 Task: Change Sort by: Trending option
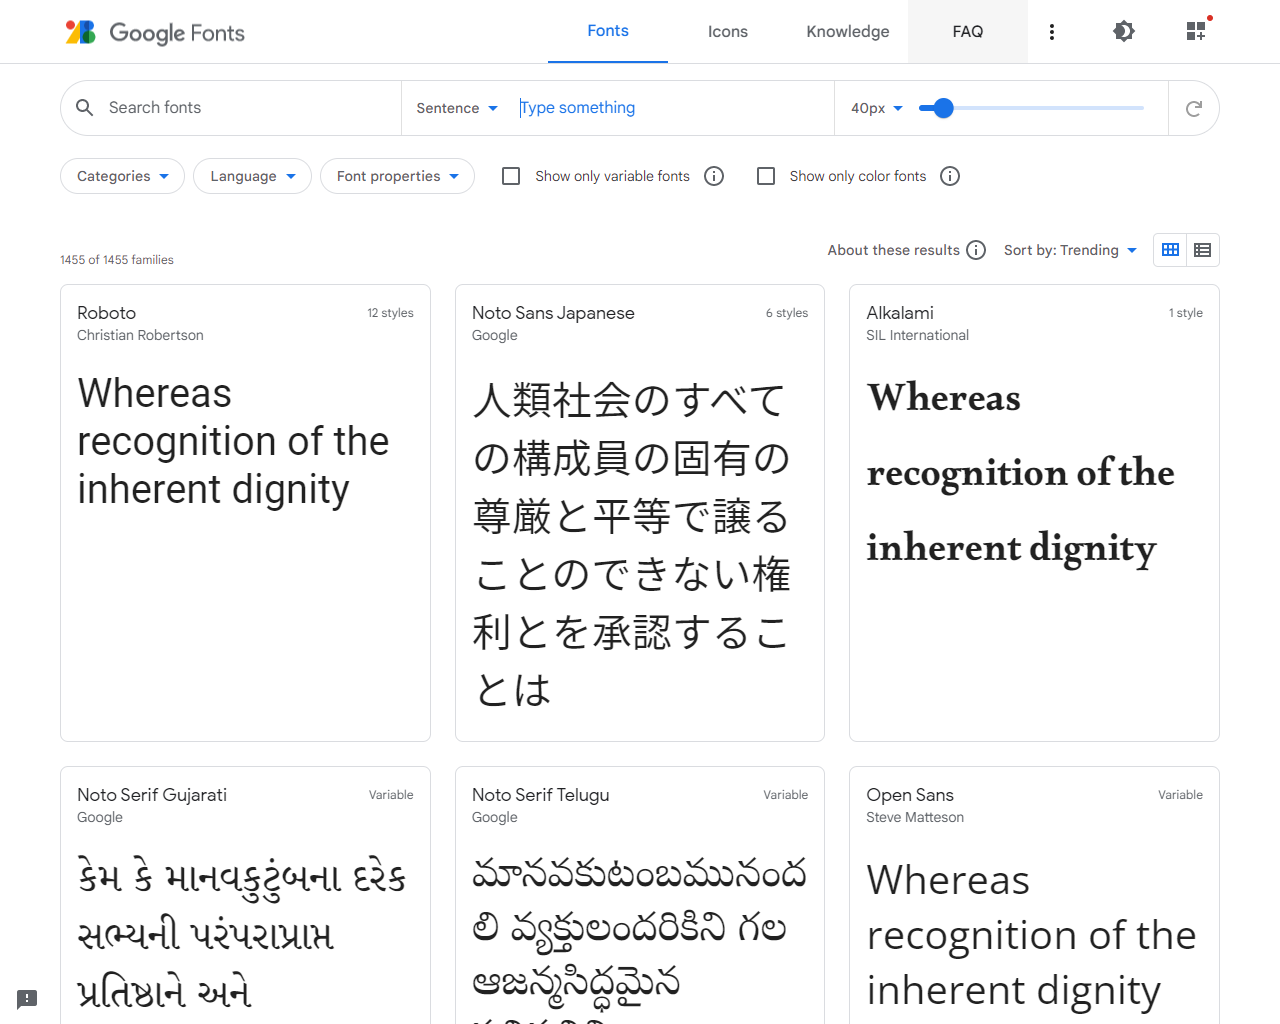(x=1070, y=249)
